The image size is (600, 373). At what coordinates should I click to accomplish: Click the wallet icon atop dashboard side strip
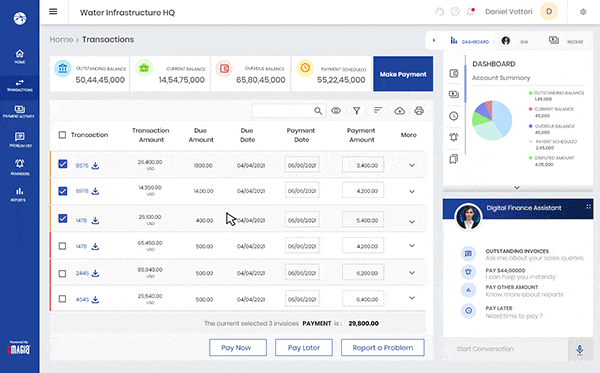[x=454, y=73]
